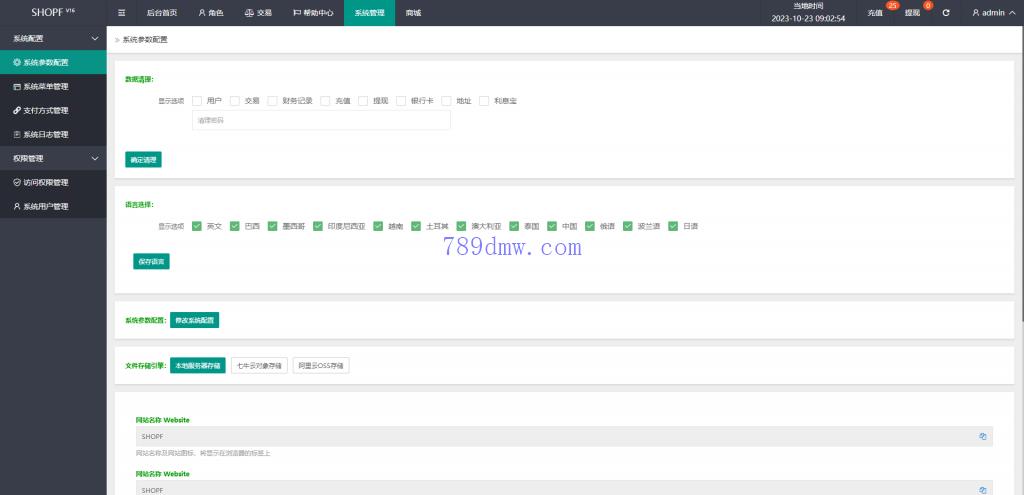This screenshot has height=495, width=1024.
Task: Click the 清理密码 input field
Action: point(321,120)
